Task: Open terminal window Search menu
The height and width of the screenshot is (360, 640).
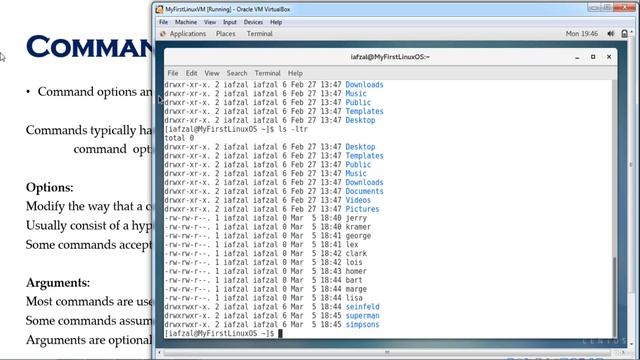Action: pyautogui.click(x=237, y=73)
